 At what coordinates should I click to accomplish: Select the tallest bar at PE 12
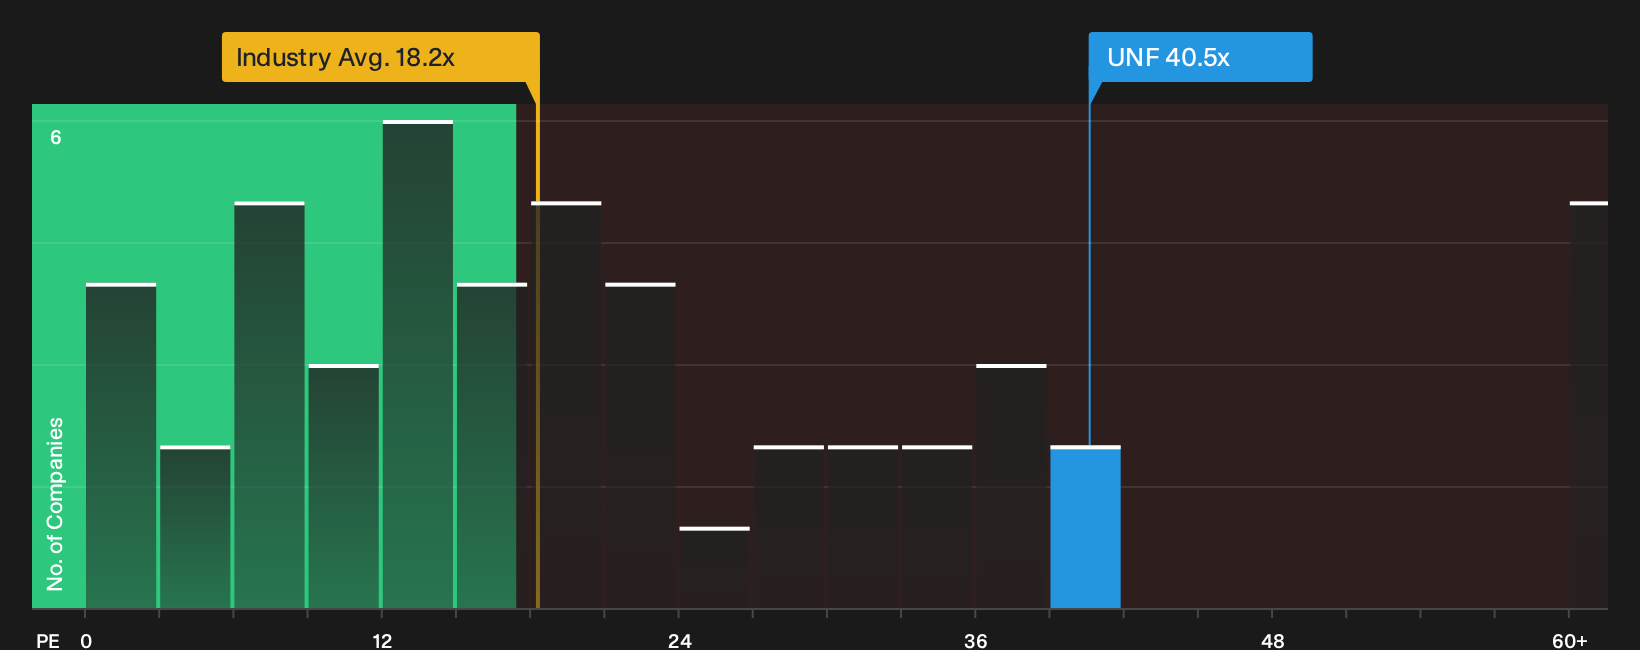418,364
